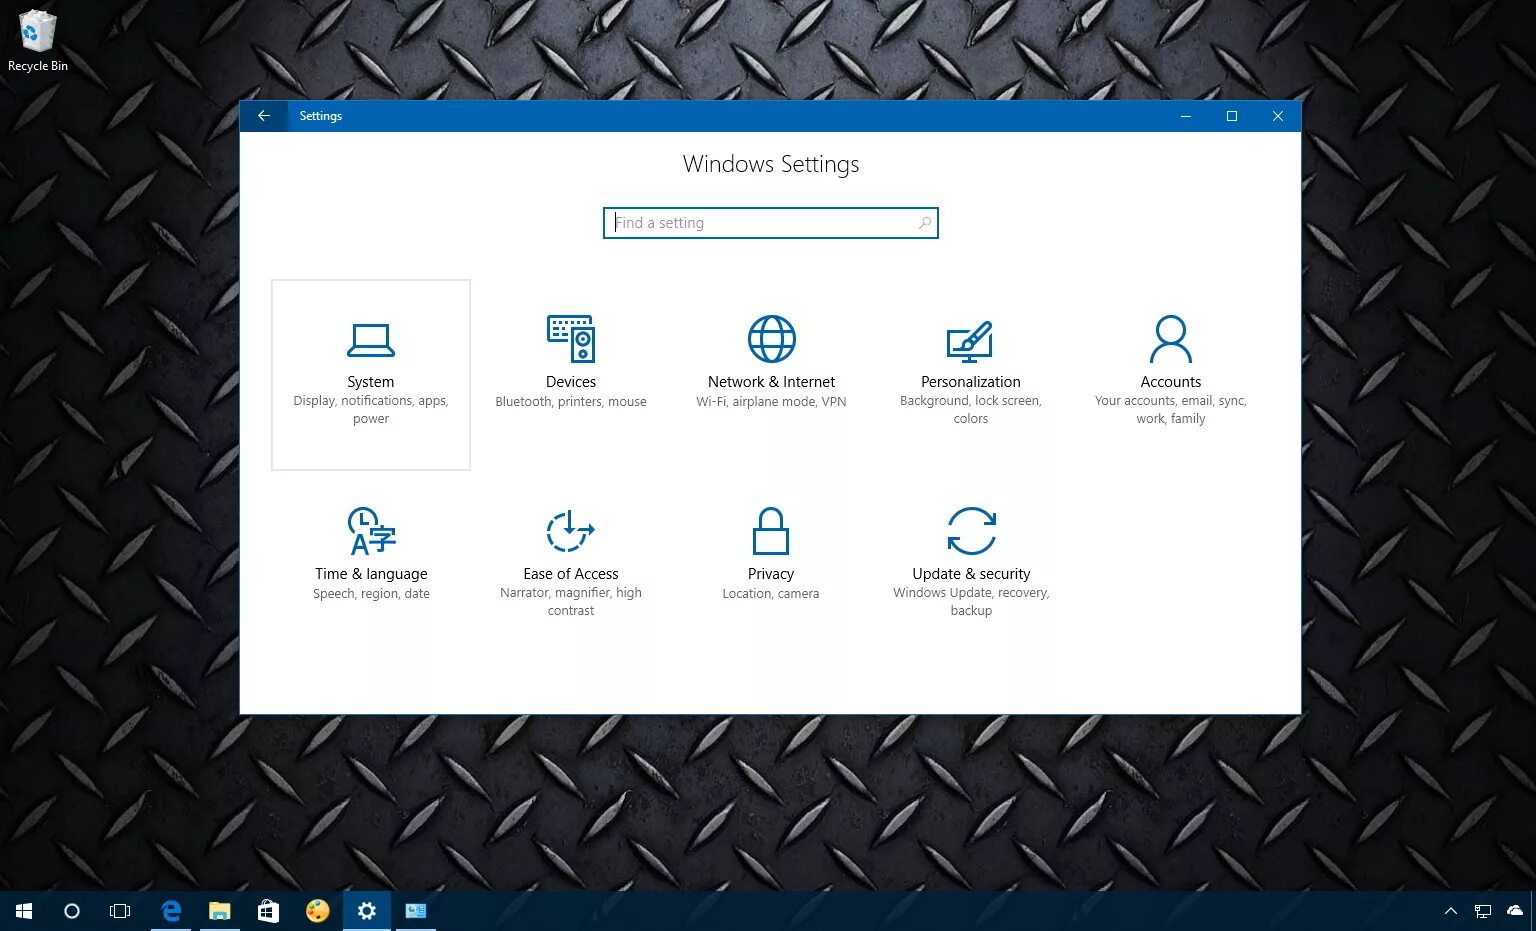Open File Explorer from the taskbar

click(219, 911)
